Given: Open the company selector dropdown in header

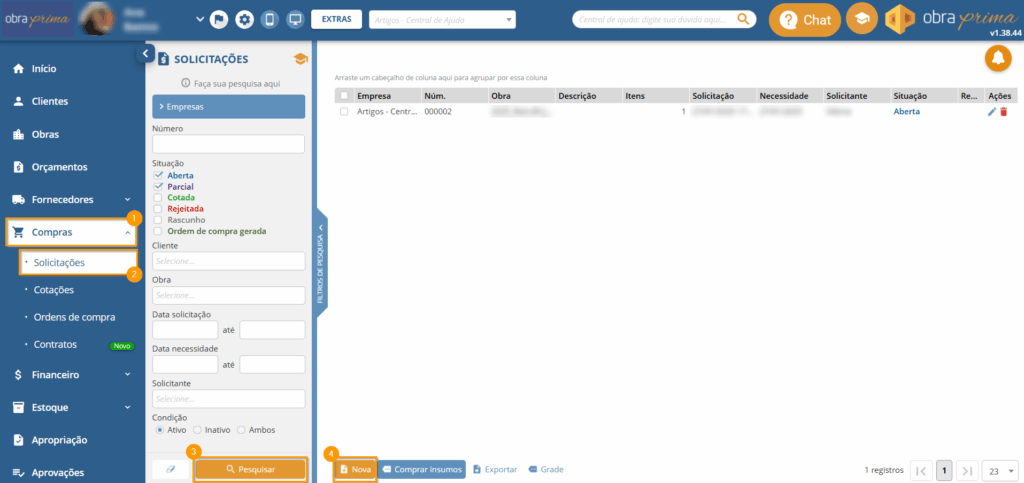Looking at the screenshot, I should (x=442, y=19).
